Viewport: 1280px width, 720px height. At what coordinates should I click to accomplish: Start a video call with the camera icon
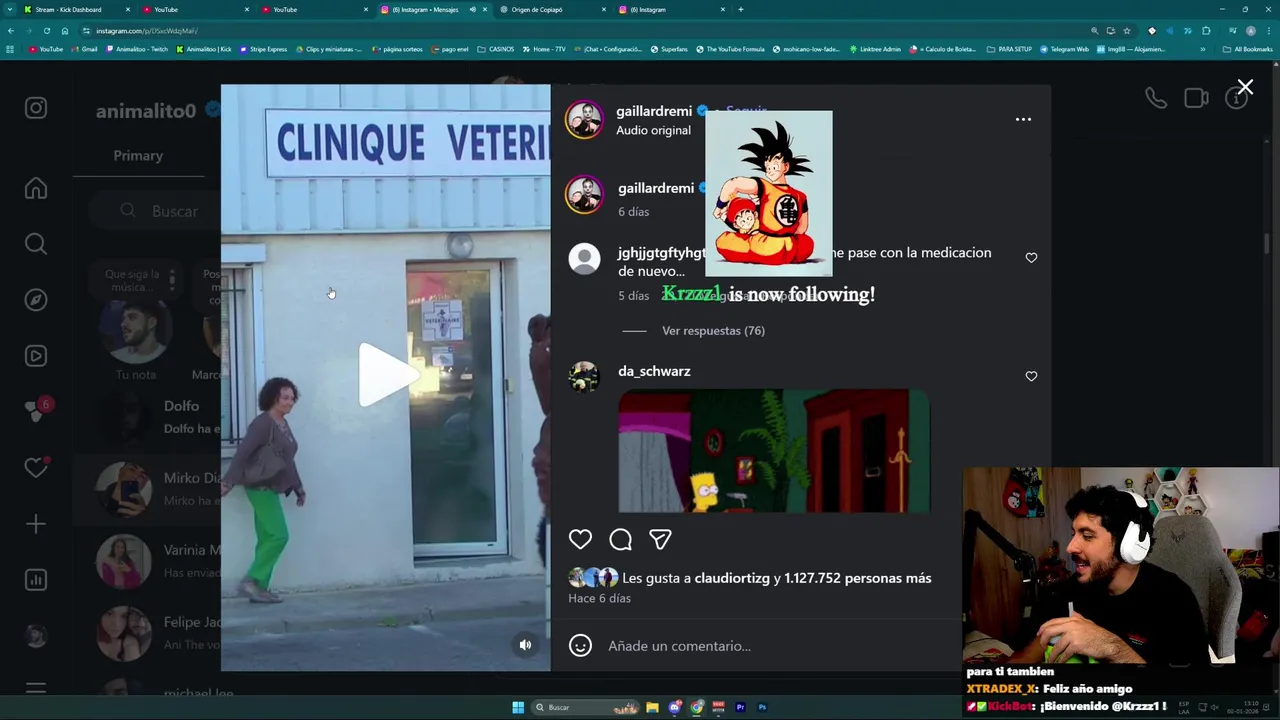coord(1196,98)
